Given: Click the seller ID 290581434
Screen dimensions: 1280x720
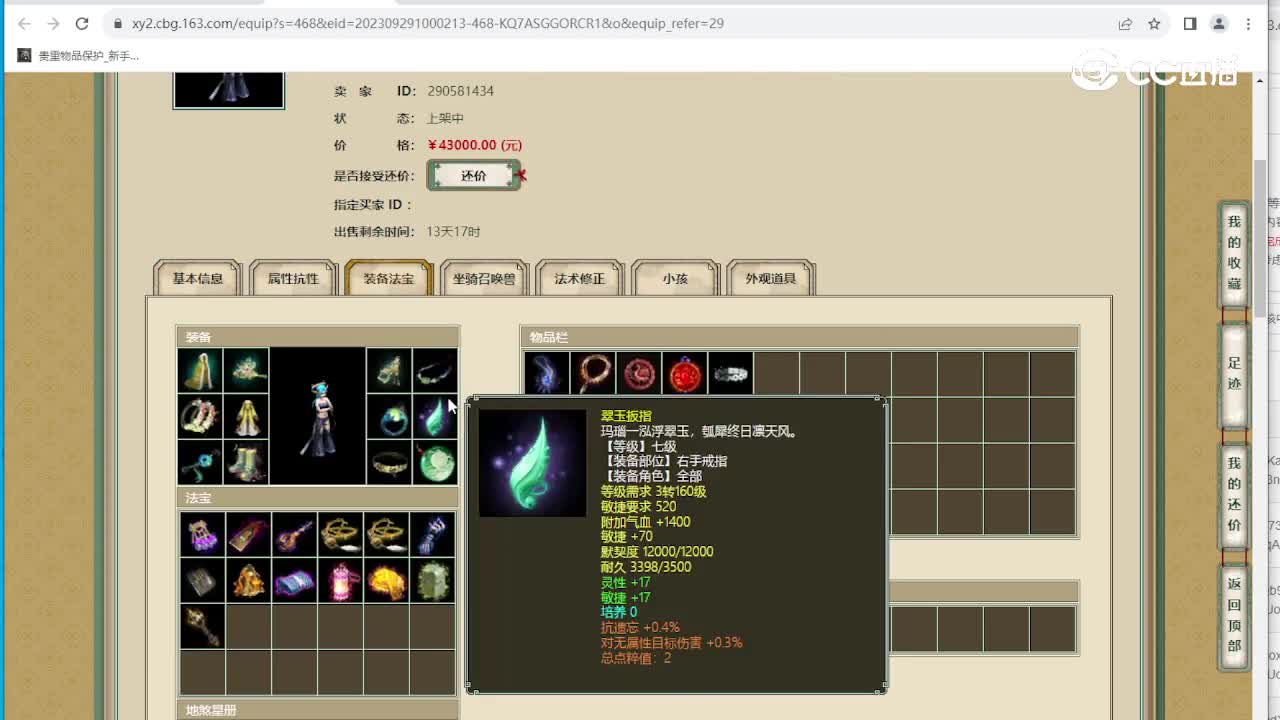Looking at the screenshot, I should [461, 91].
